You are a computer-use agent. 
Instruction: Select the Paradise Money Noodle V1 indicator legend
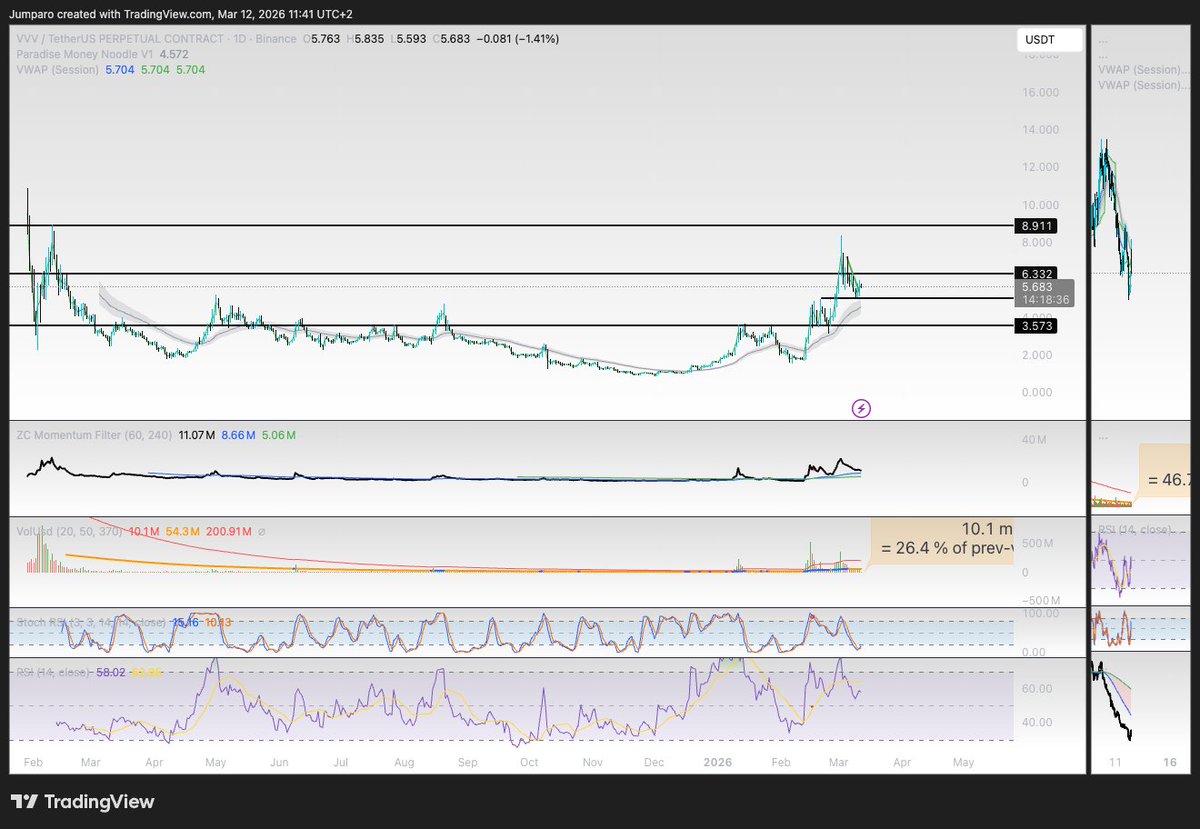(x=83, y=54)
